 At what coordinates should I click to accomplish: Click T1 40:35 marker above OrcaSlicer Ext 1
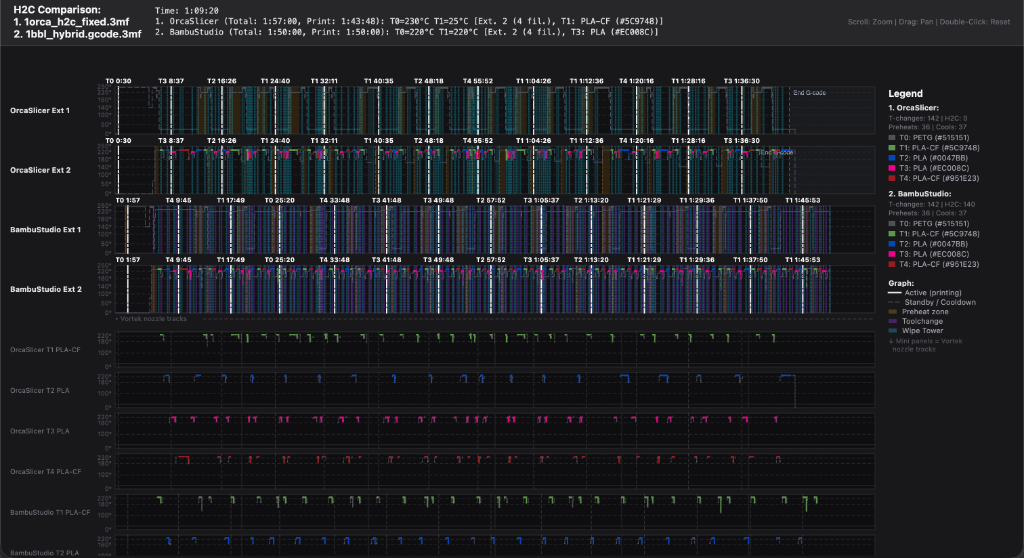click(x=379, y=81)
